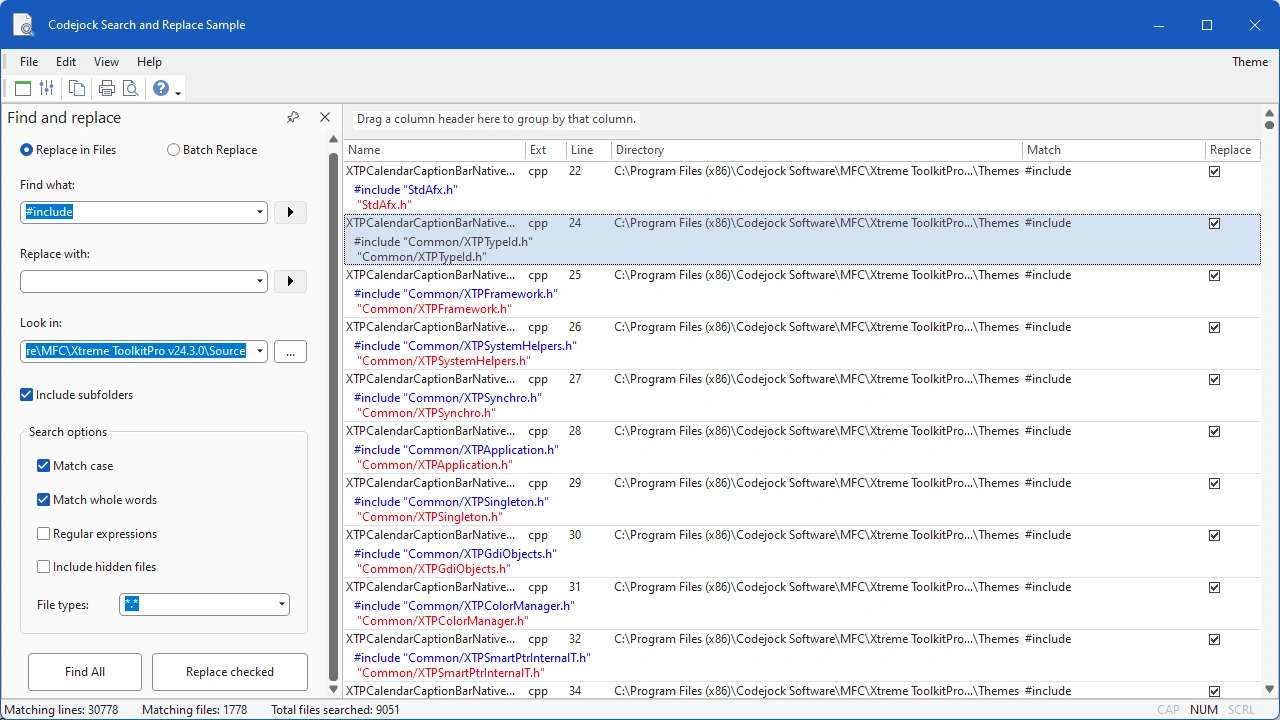1280x720 pixels.
Task: Expand the Find what dropdown list
Action: 260,212
